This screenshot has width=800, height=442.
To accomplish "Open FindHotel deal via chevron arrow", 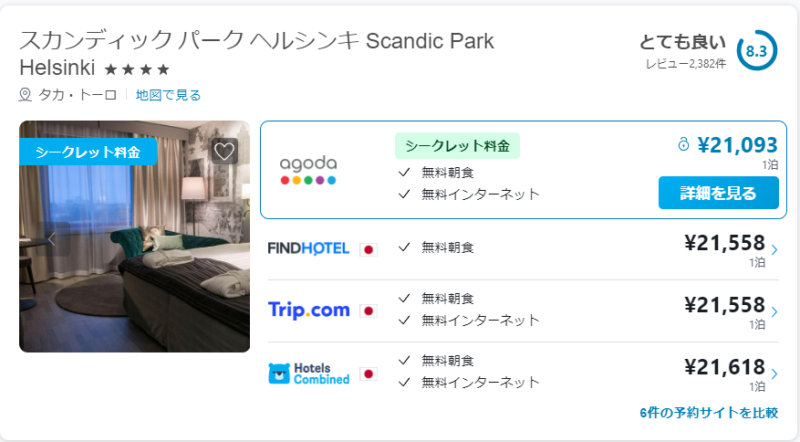I will coord(774,250).
